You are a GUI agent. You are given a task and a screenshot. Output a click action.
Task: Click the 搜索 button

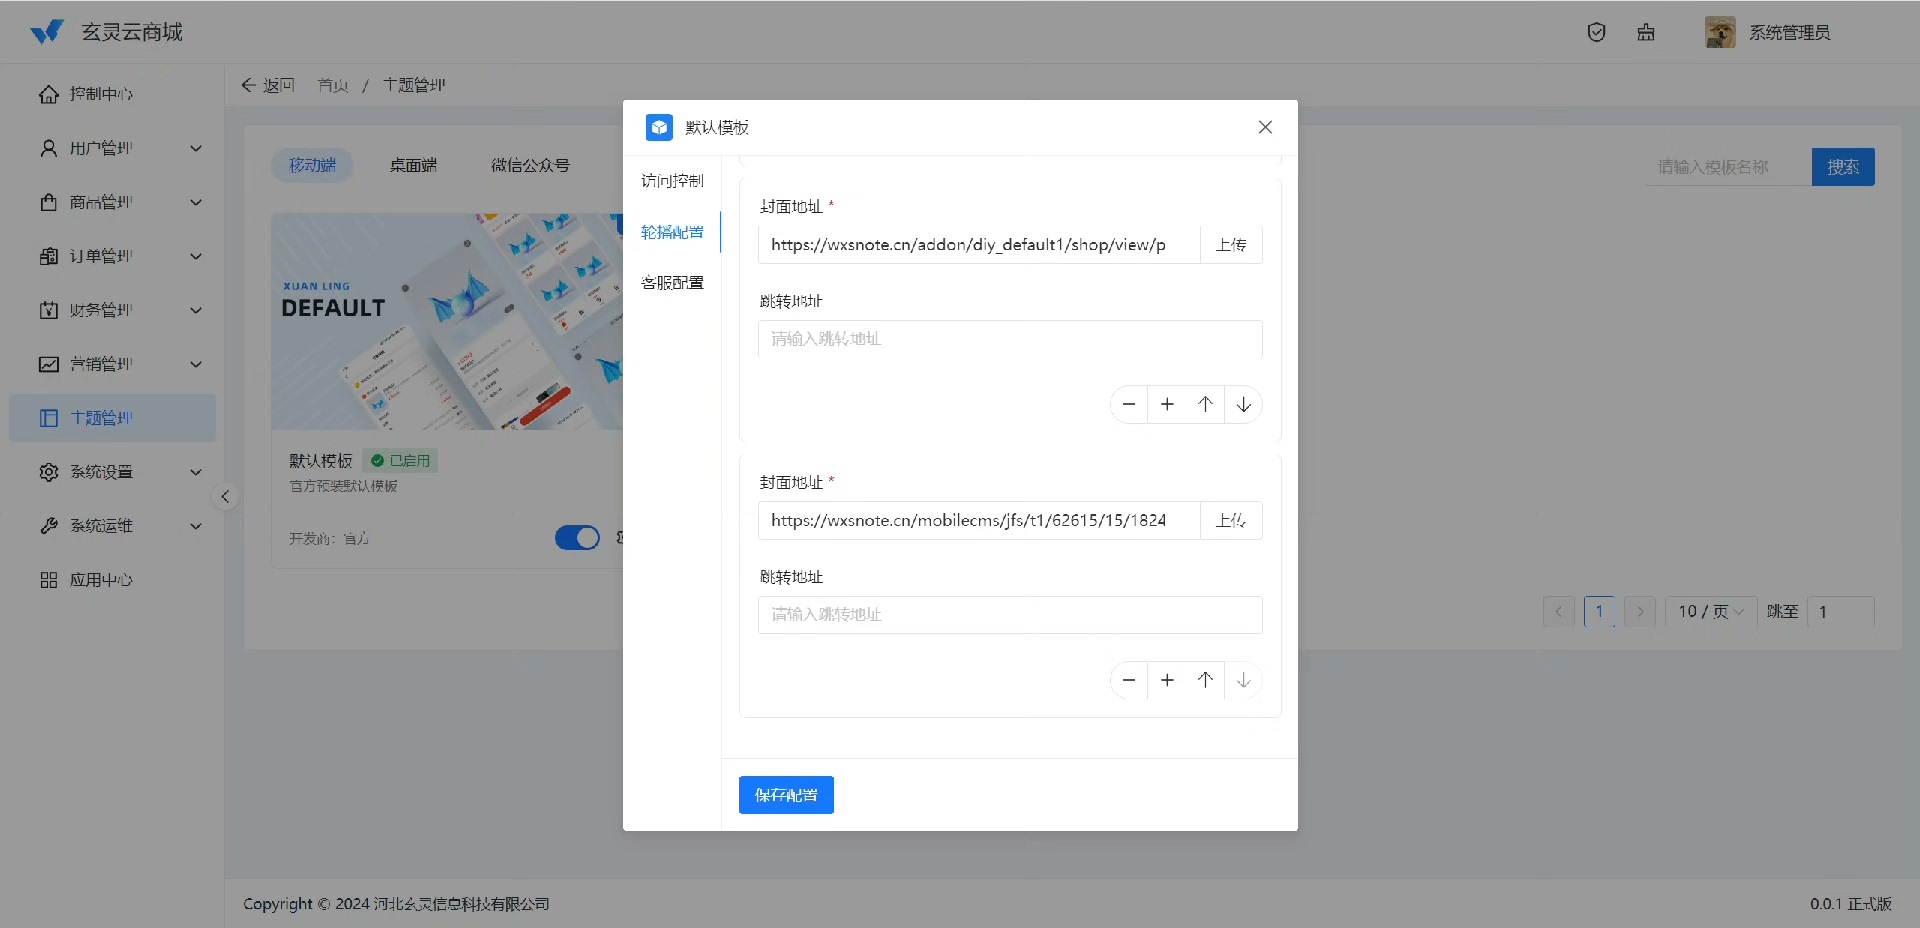pyautogui.click(x=1843, y=167)
